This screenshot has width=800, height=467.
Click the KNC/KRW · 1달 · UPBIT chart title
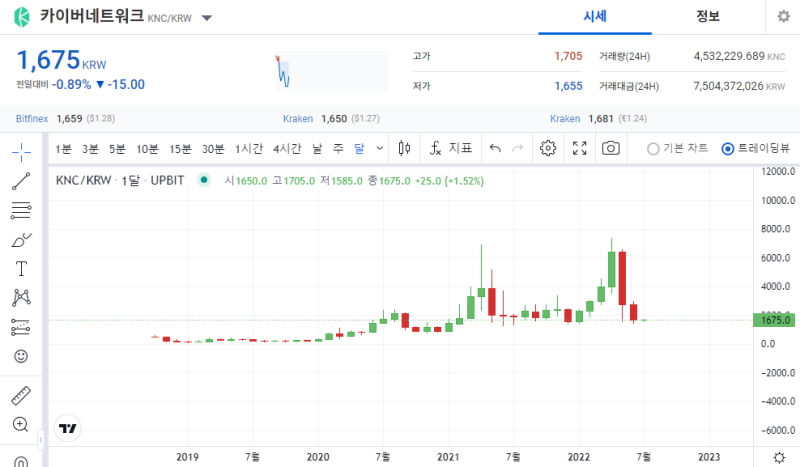pyautogui.click(x=120, y=180)
